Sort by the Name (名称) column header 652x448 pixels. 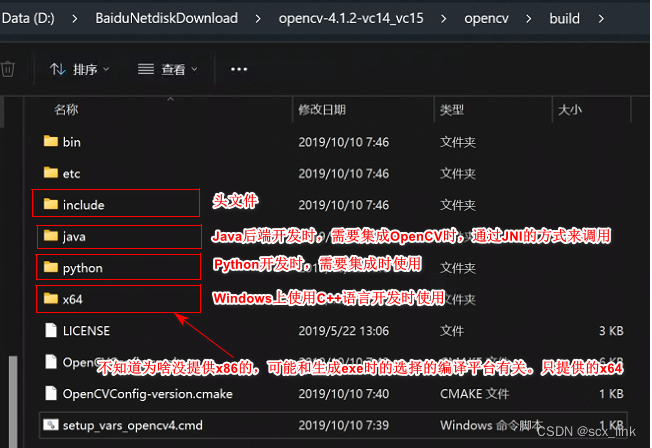point(66,109)
